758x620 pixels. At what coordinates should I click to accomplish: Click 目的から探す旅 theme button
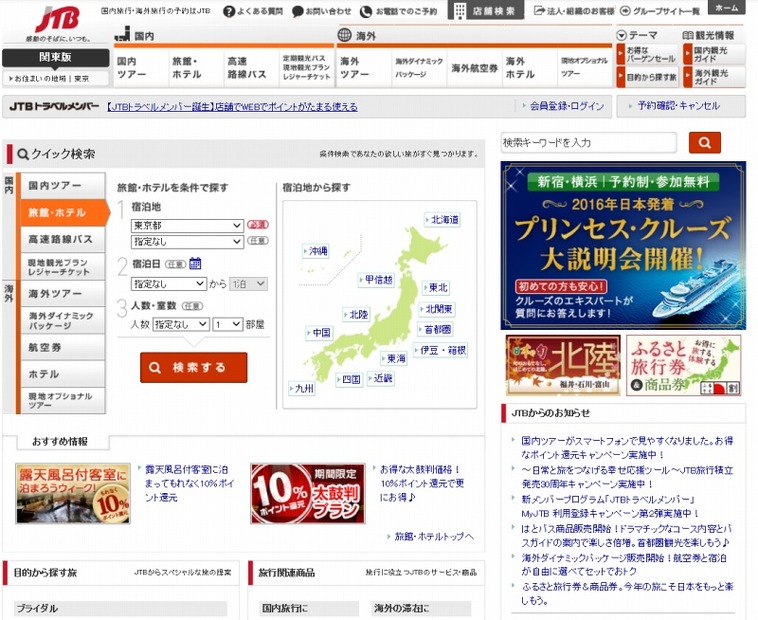647,77
